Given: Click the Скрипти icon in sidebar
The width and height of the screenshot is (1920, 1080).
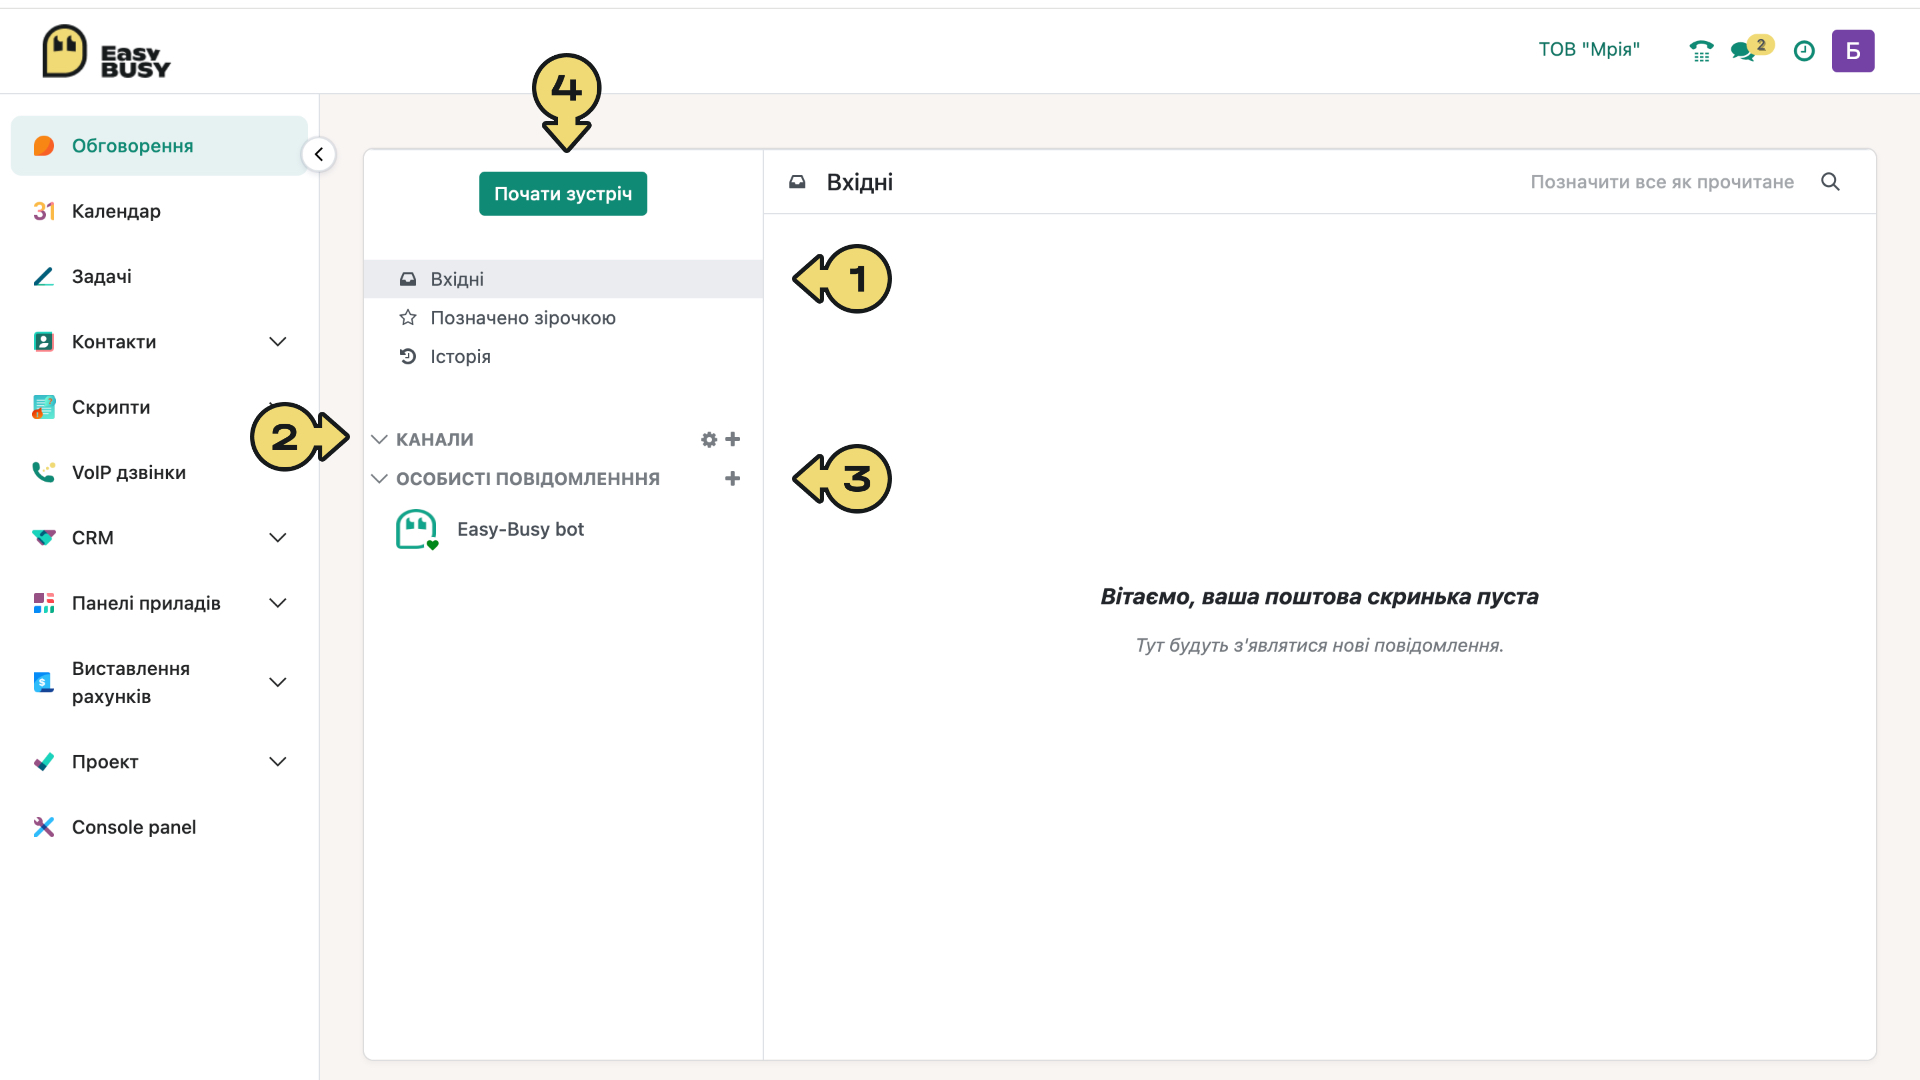Looking at the screenshot, I should (44, 407).
